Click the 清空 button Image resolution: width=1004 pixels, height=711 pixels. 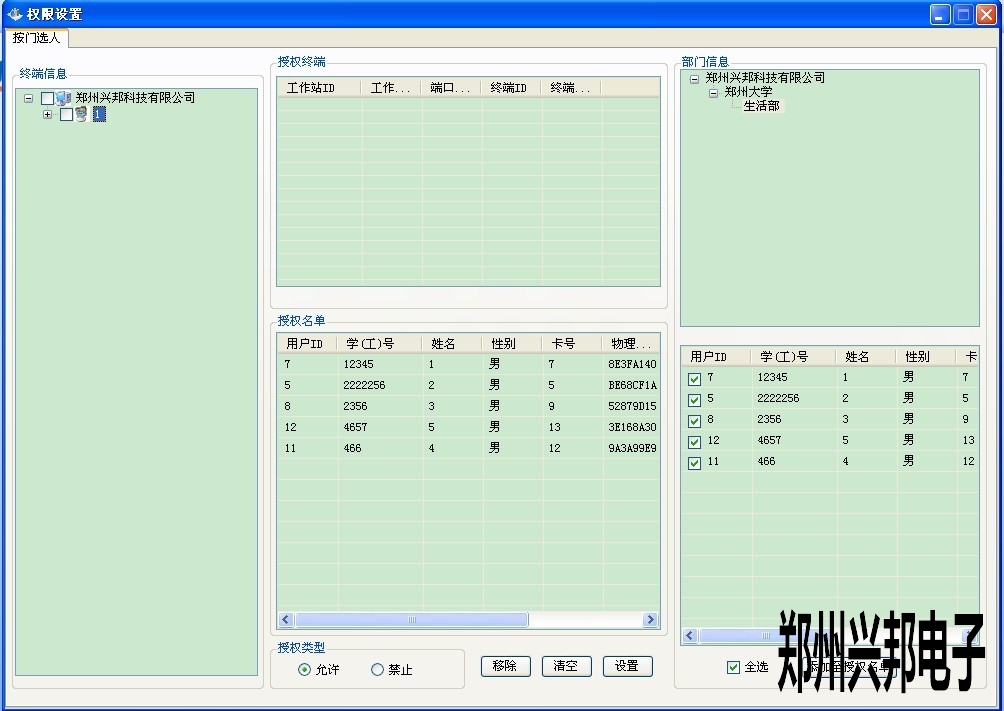pyautogui.click(x=566, y=666)
